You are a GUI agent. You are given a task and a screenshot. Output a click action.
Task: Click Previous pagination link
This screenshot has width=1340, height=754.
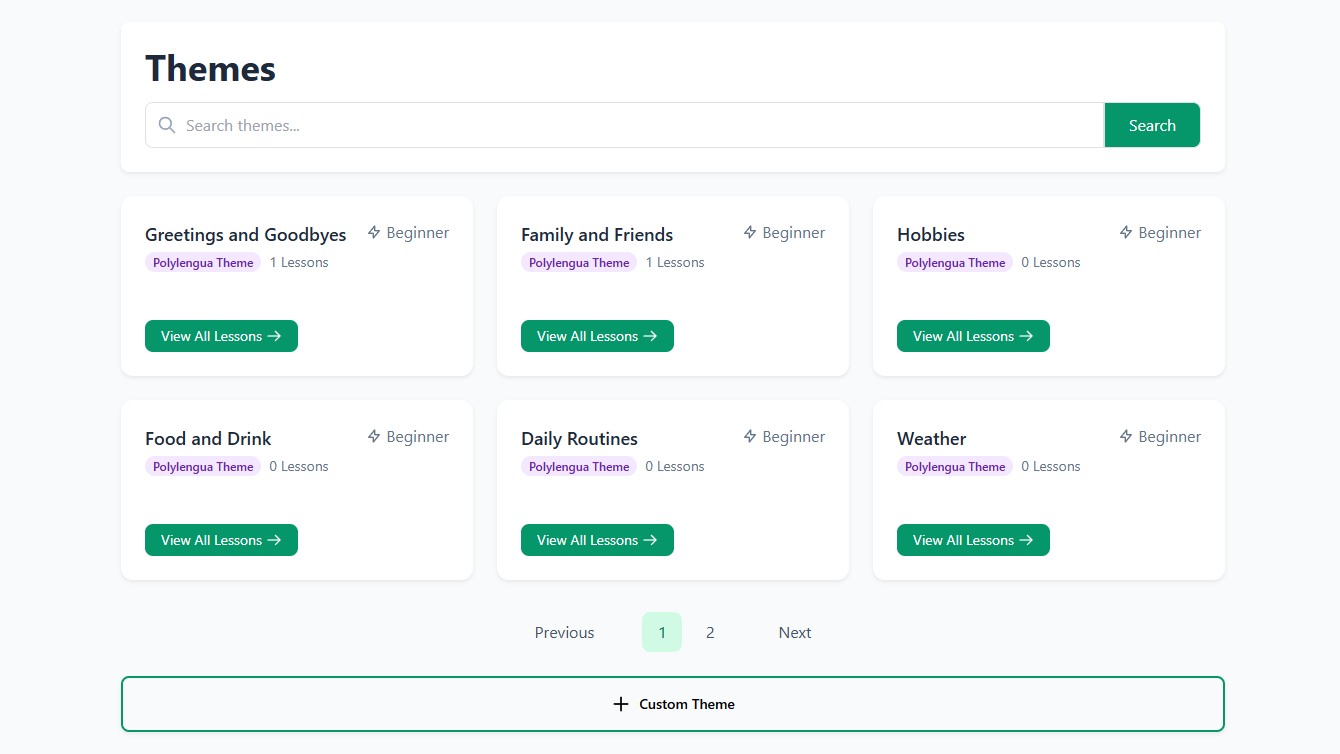pyautogui.click(x=564, y=632)
